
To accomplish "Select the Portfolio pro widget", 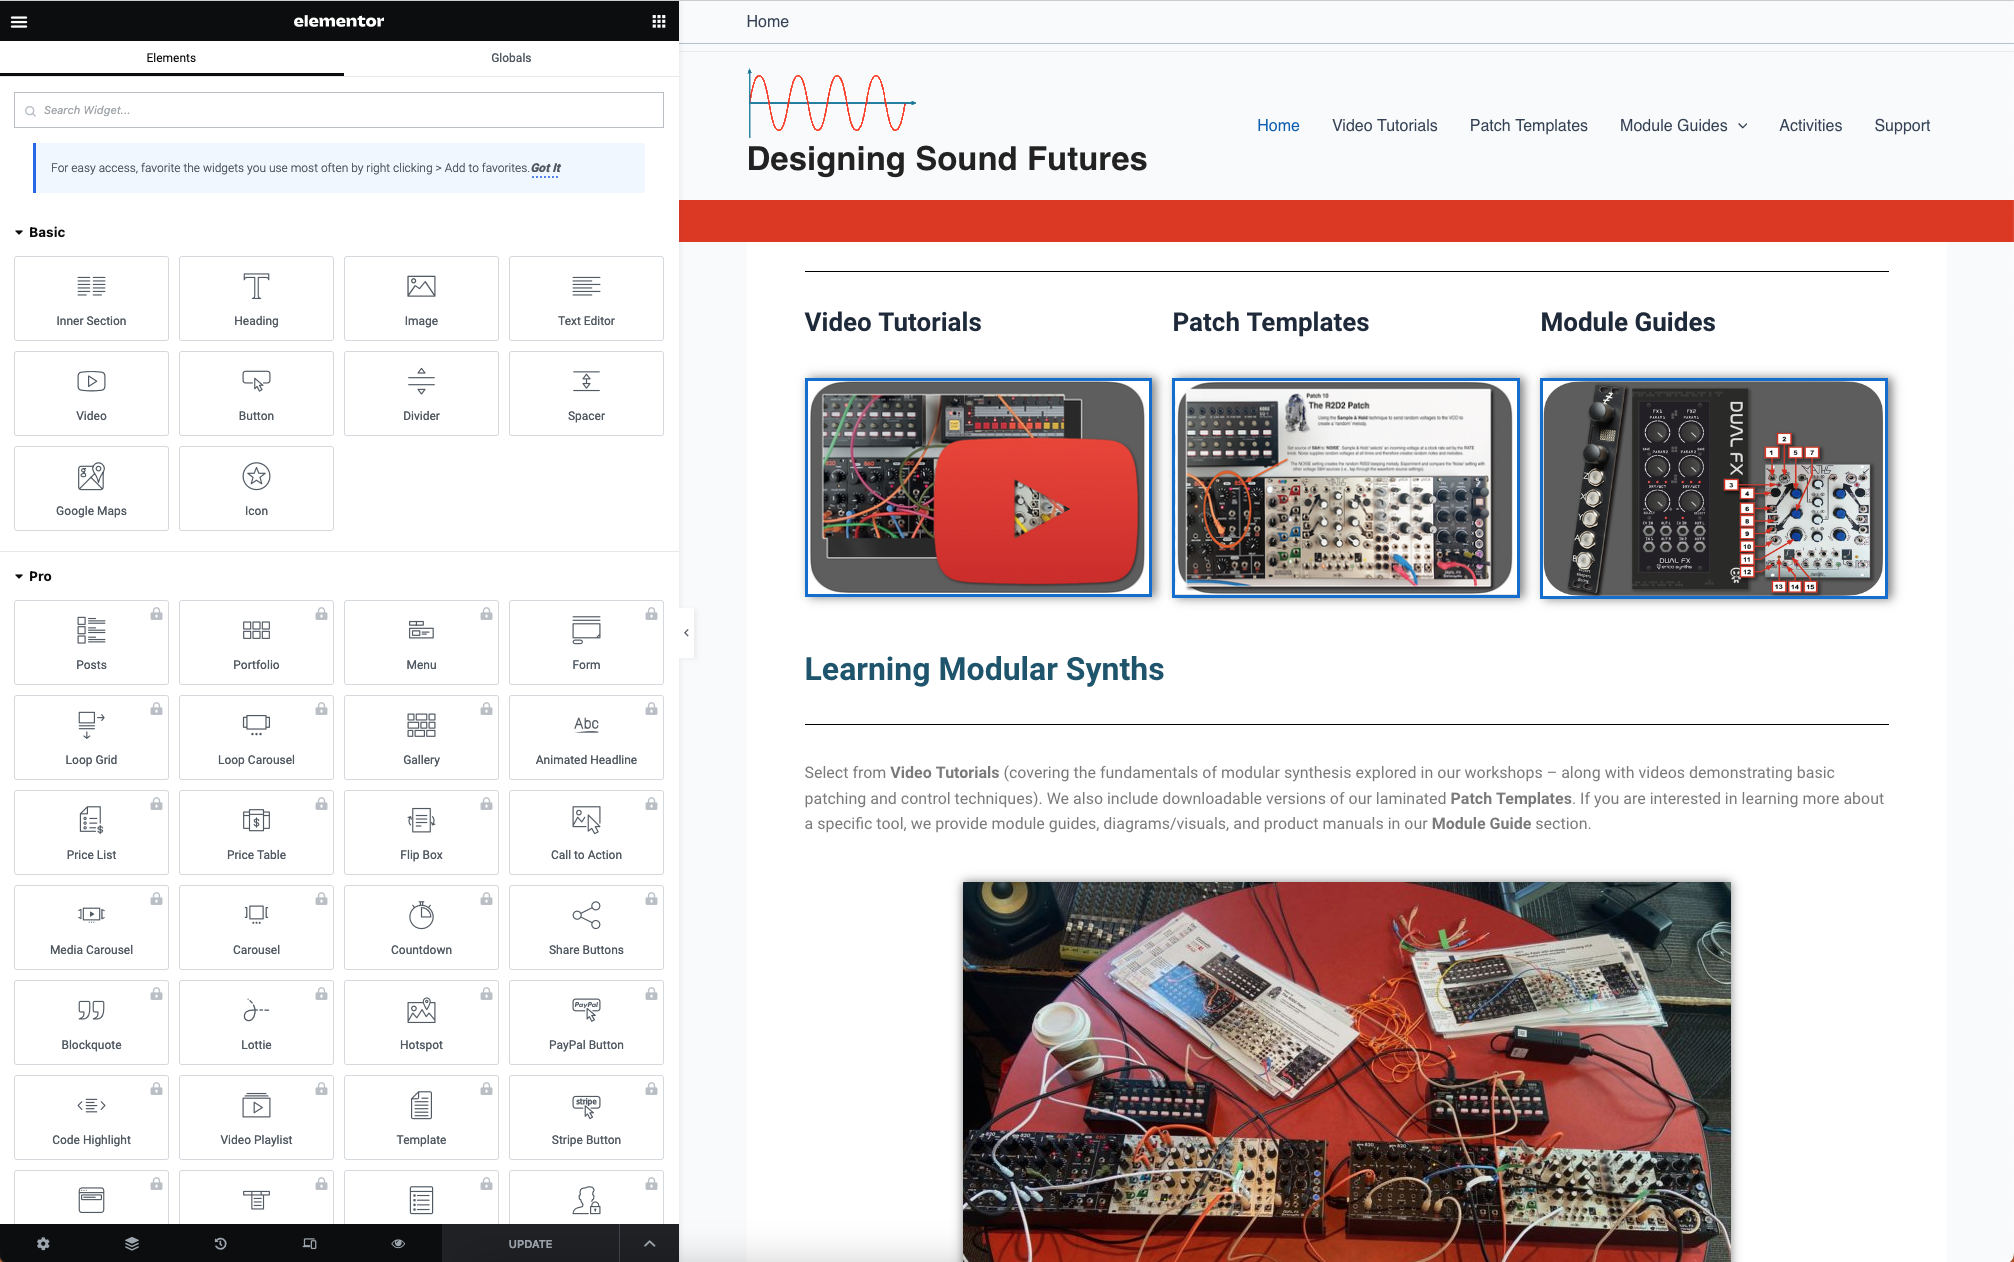I will point(256,642).
